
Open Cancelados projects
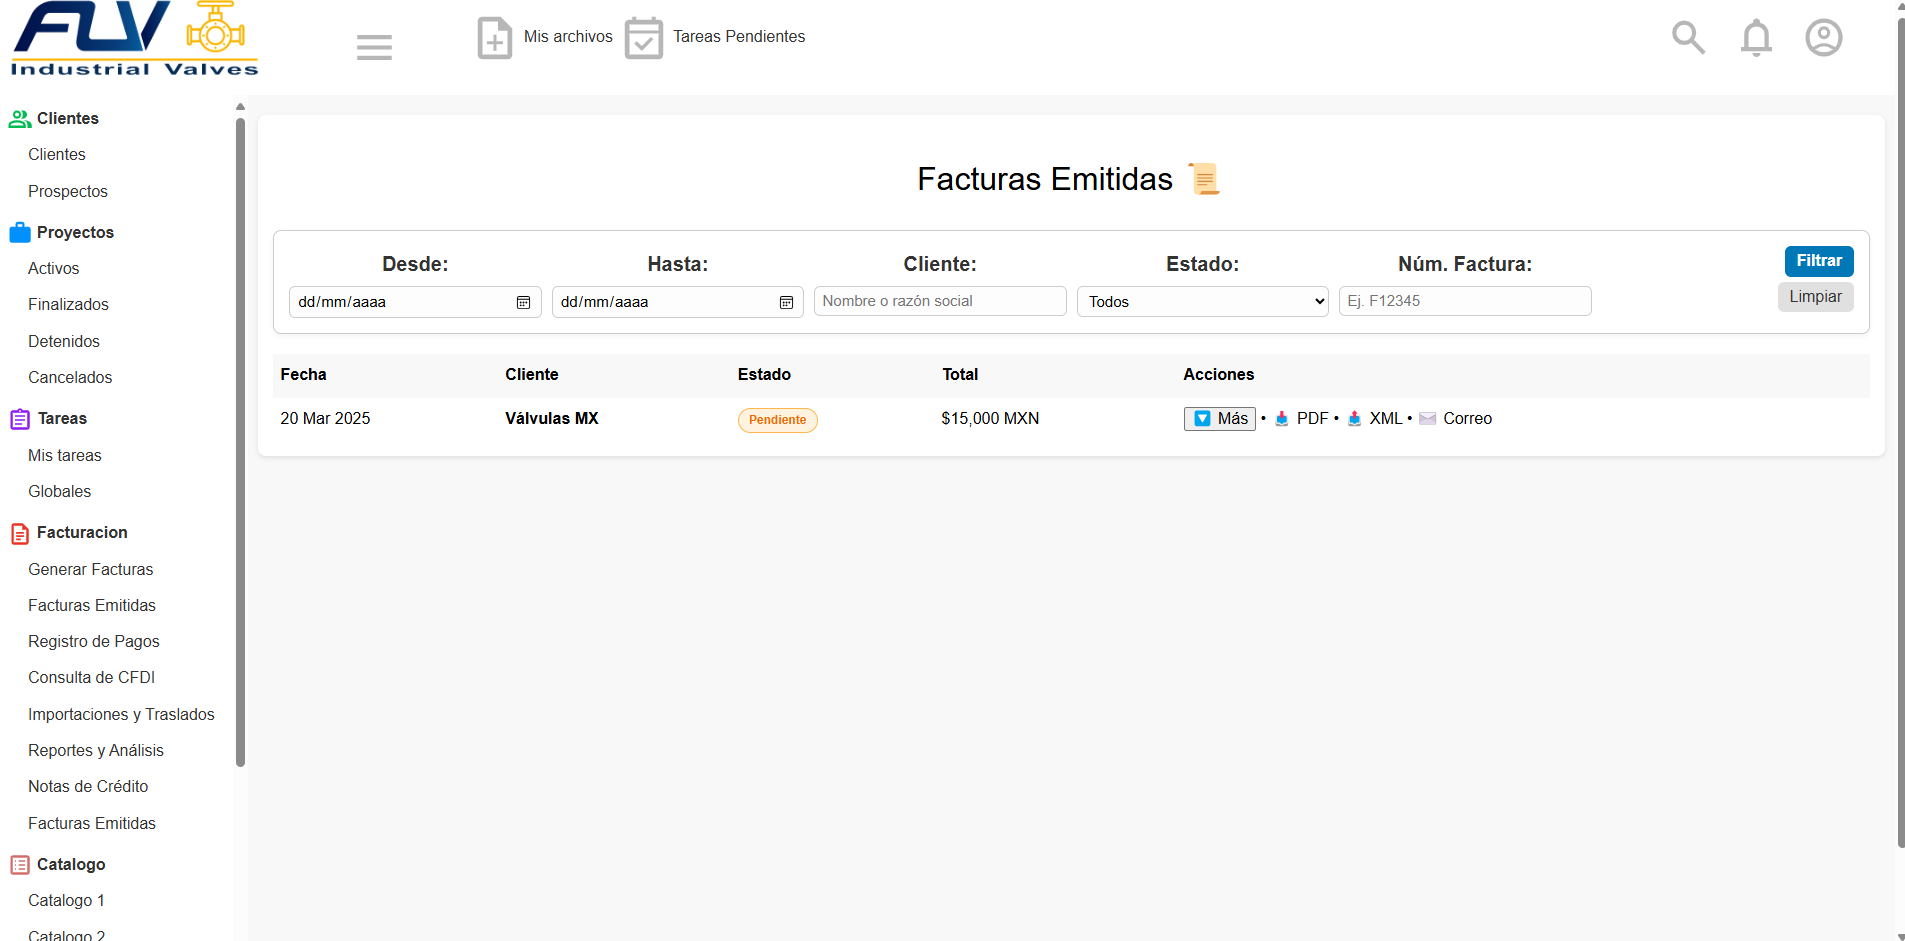70,377
